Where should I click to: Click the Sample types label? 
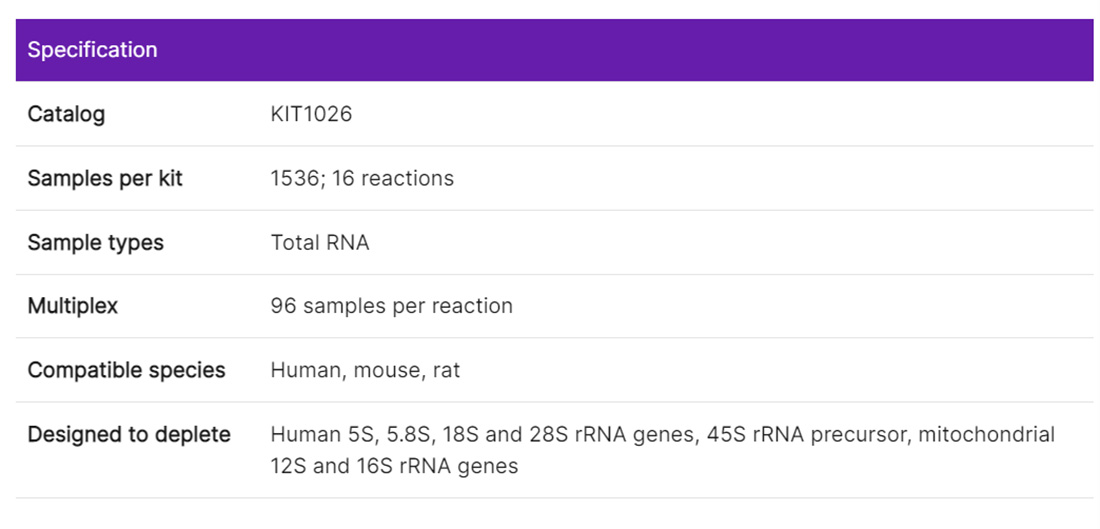pos(95,242)
